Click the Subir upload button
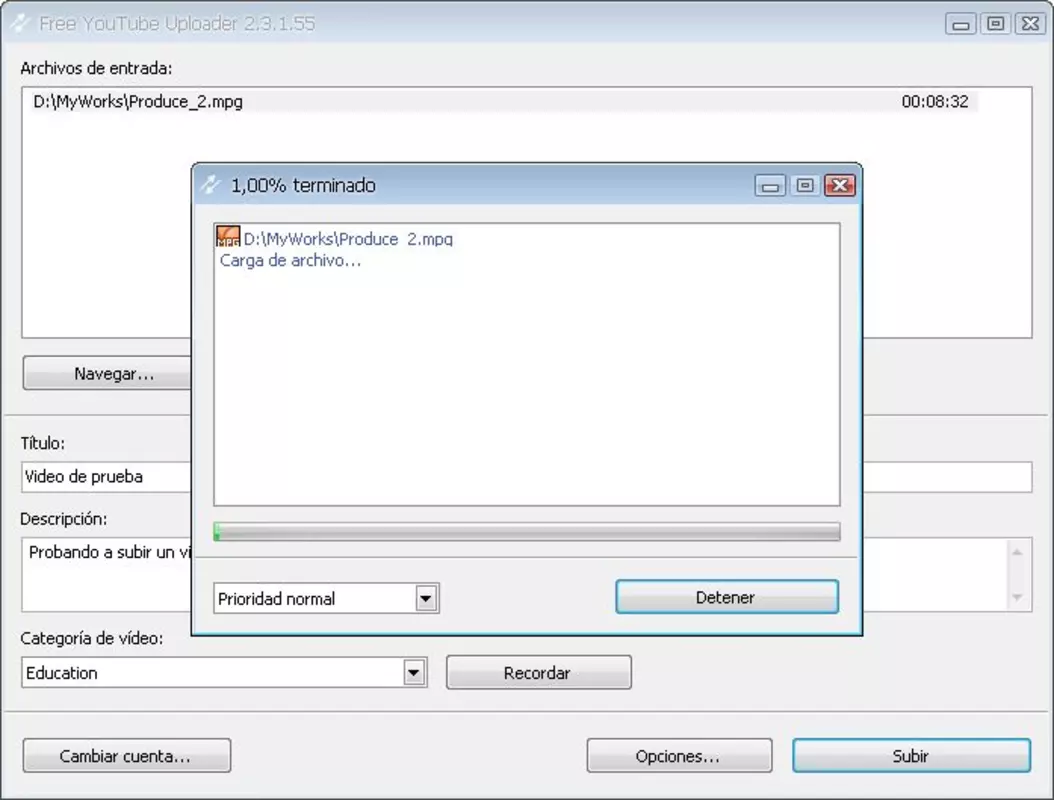This screenshot has width=1054, height=800. click(x=911, y=756)
